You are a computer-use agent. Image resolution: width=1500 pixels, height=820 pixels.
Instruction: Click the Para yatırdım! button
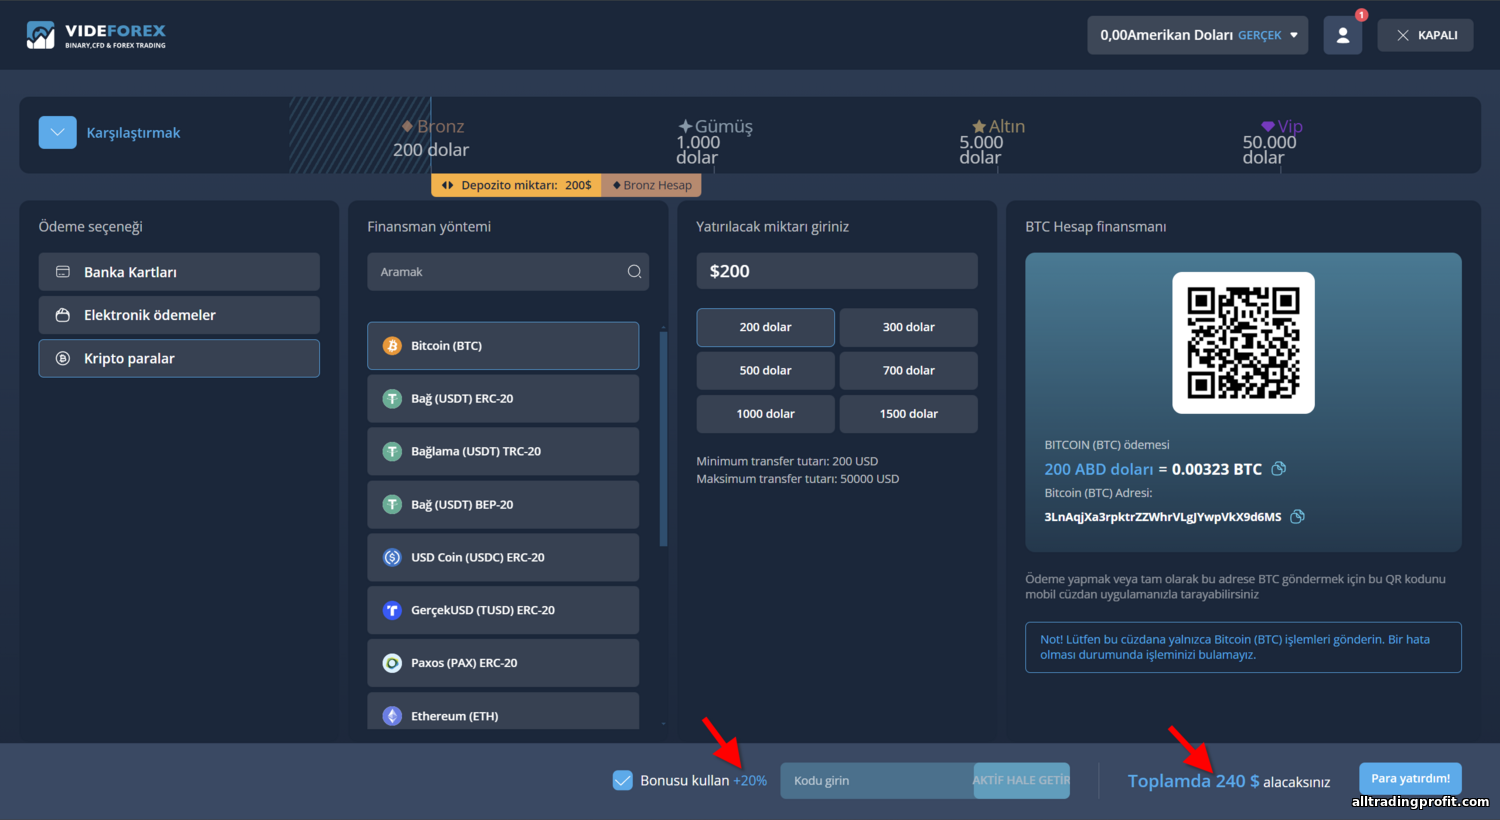pyautogui.click(x=1410, y=779)
